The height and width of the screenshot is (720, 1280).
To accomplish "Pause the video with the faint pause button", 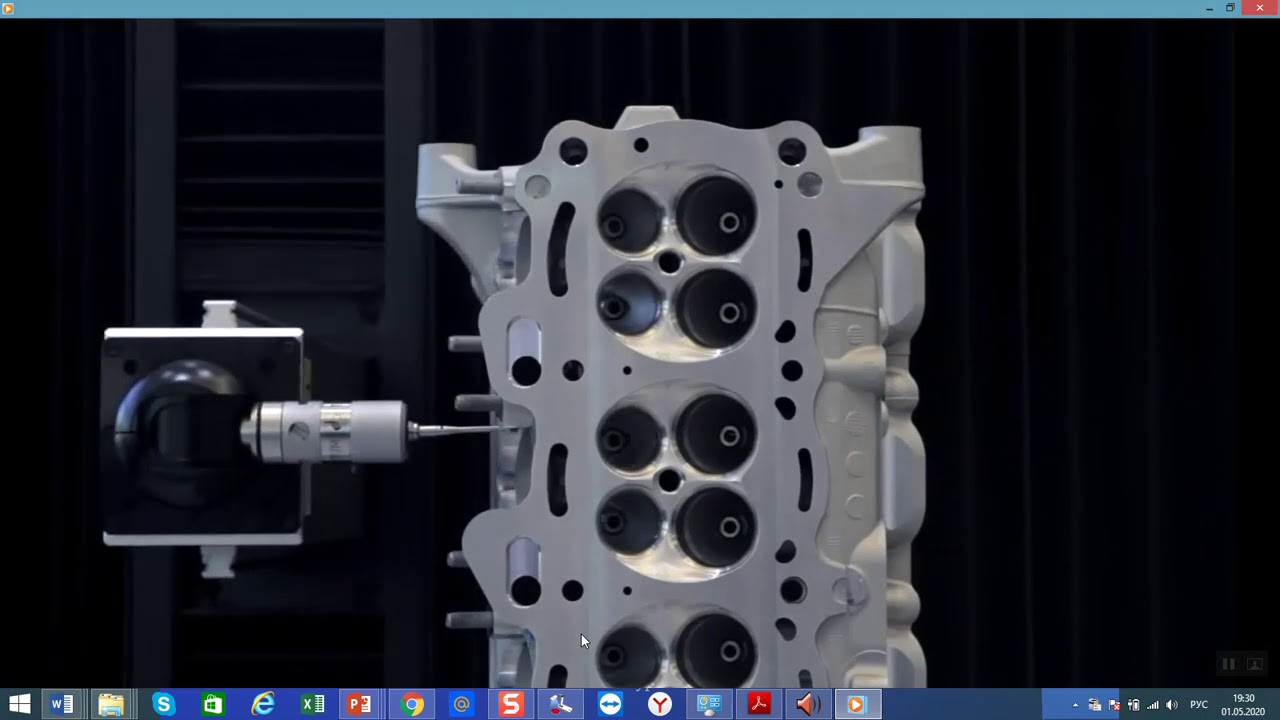I will [x=1228, y=664].
